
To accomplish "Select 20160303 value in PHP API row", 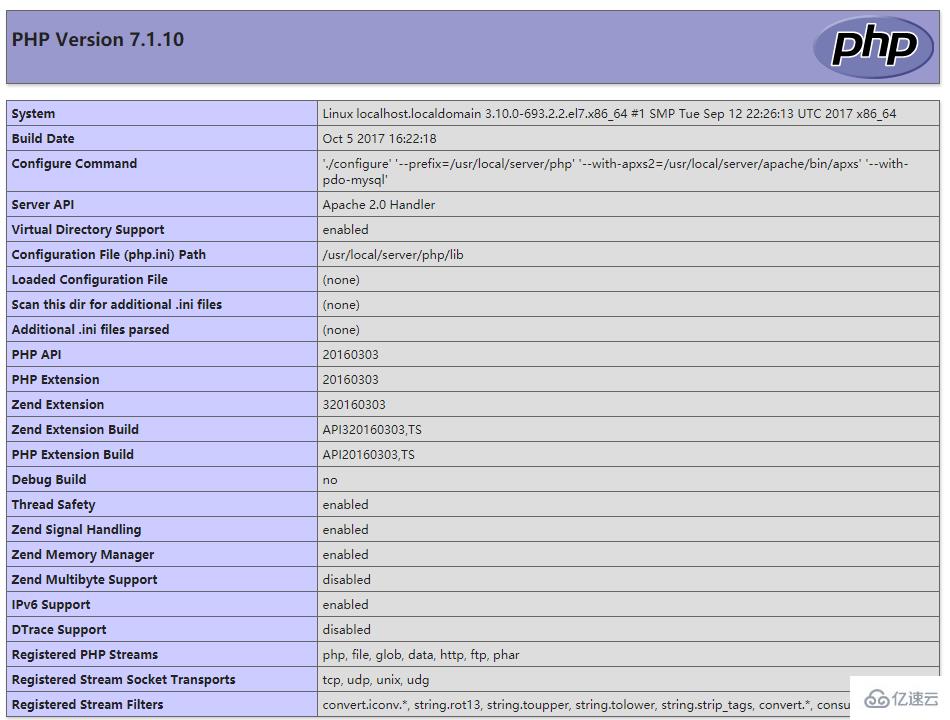I will [350, 354].
